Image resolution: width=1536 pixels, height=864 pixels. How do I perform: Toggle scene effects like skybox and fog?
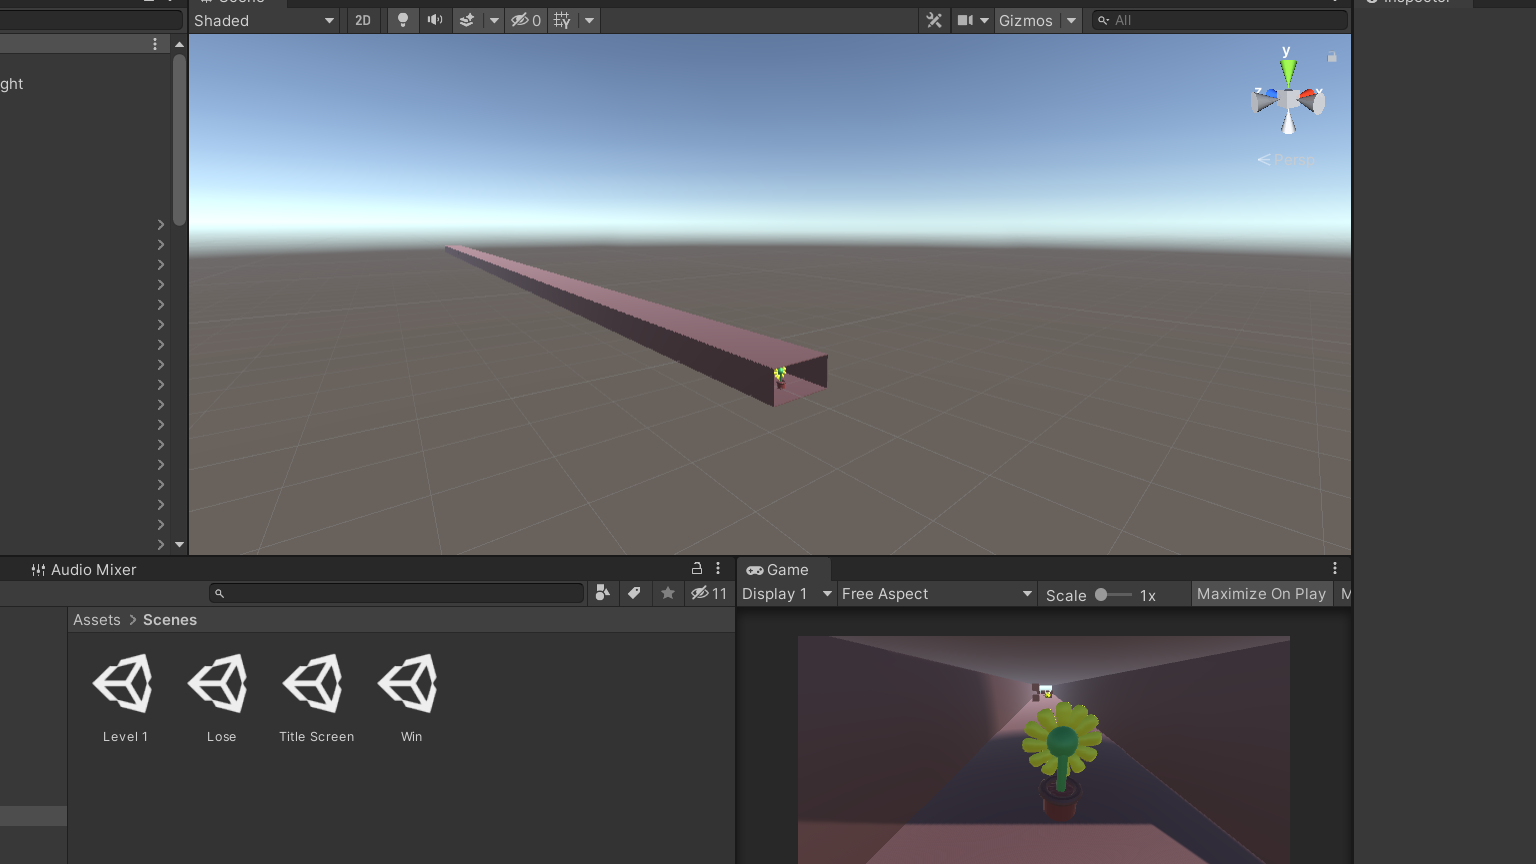tap(467, 20)
